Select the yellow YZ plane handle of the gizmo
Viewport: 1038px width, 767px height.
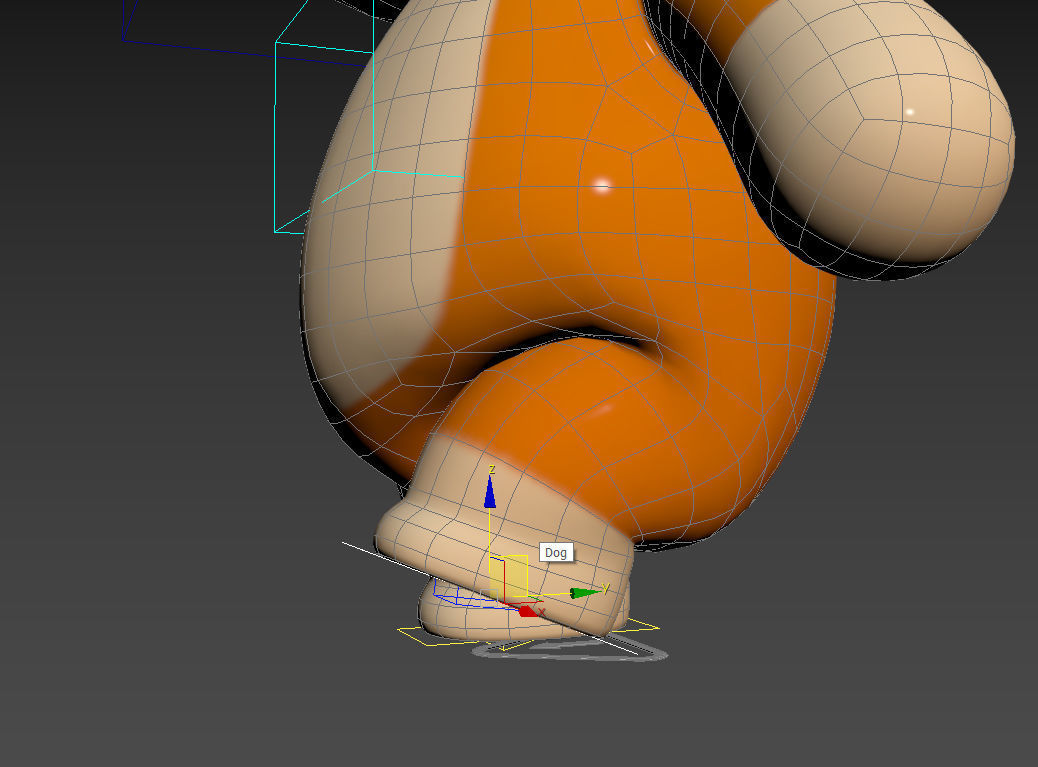508,575
